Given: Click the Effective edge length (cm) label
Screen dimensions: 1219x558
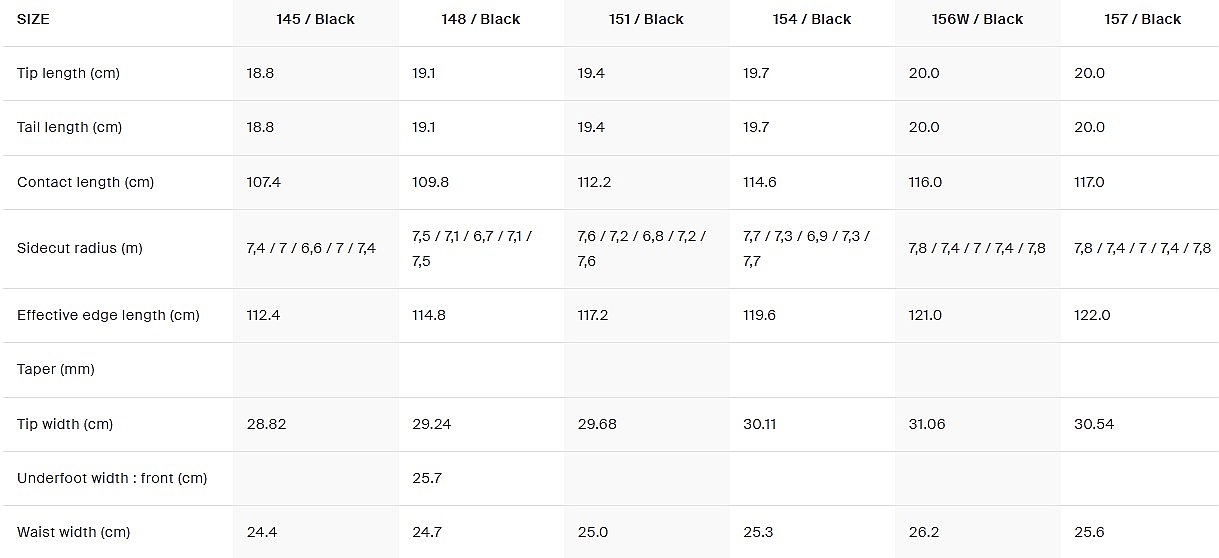Looking at the screenshot, I should [108, 315].
